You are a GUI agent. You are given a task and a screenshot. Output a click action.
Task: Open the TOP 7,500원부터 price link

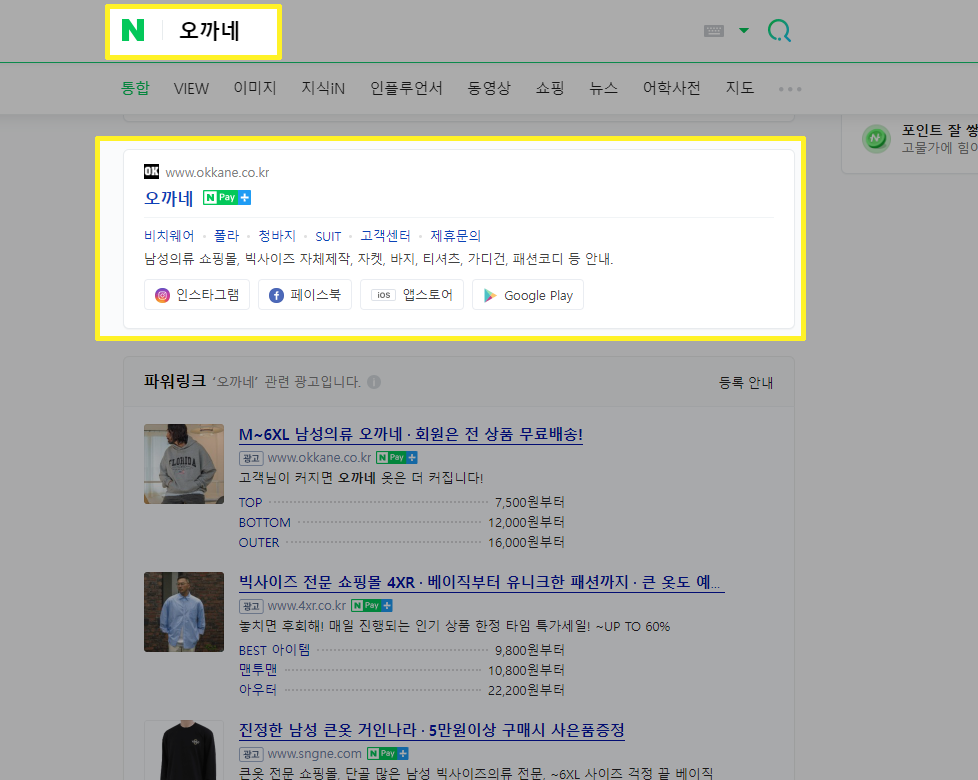pyautogui.click(x=401, y=502)
